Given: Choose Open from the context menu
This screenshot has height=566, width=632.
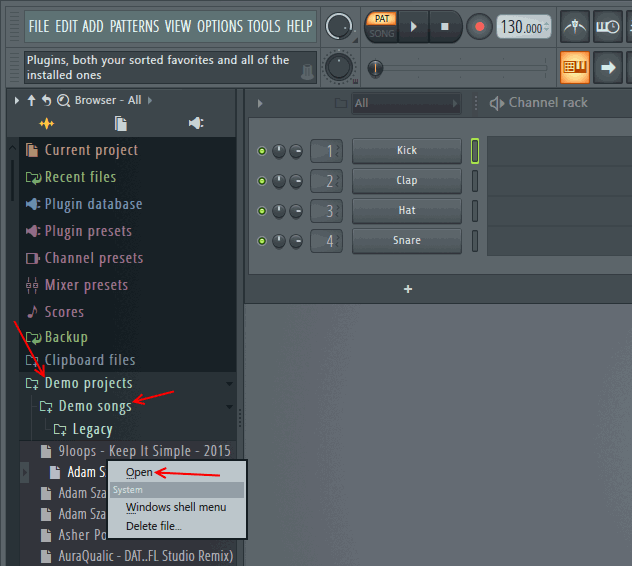Looking at the screenshot, I should coord(139,472).
